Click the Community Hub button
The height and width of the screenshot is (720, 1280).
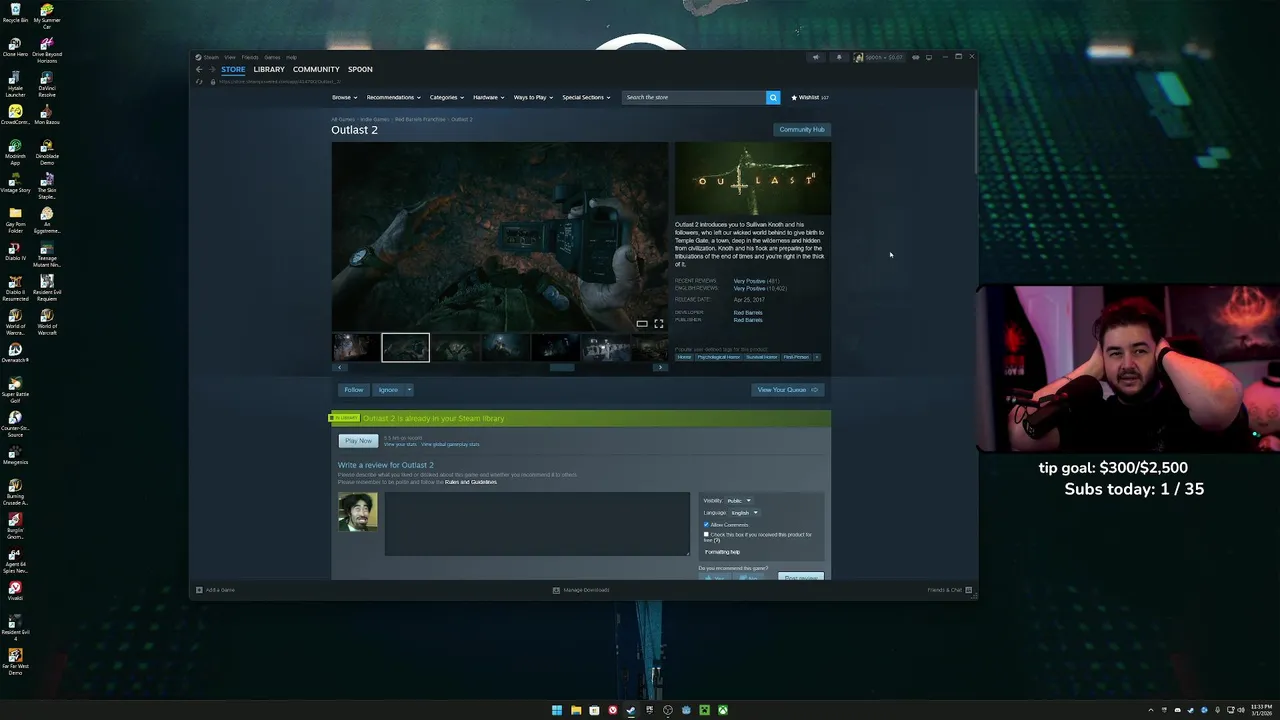[802, 129]
